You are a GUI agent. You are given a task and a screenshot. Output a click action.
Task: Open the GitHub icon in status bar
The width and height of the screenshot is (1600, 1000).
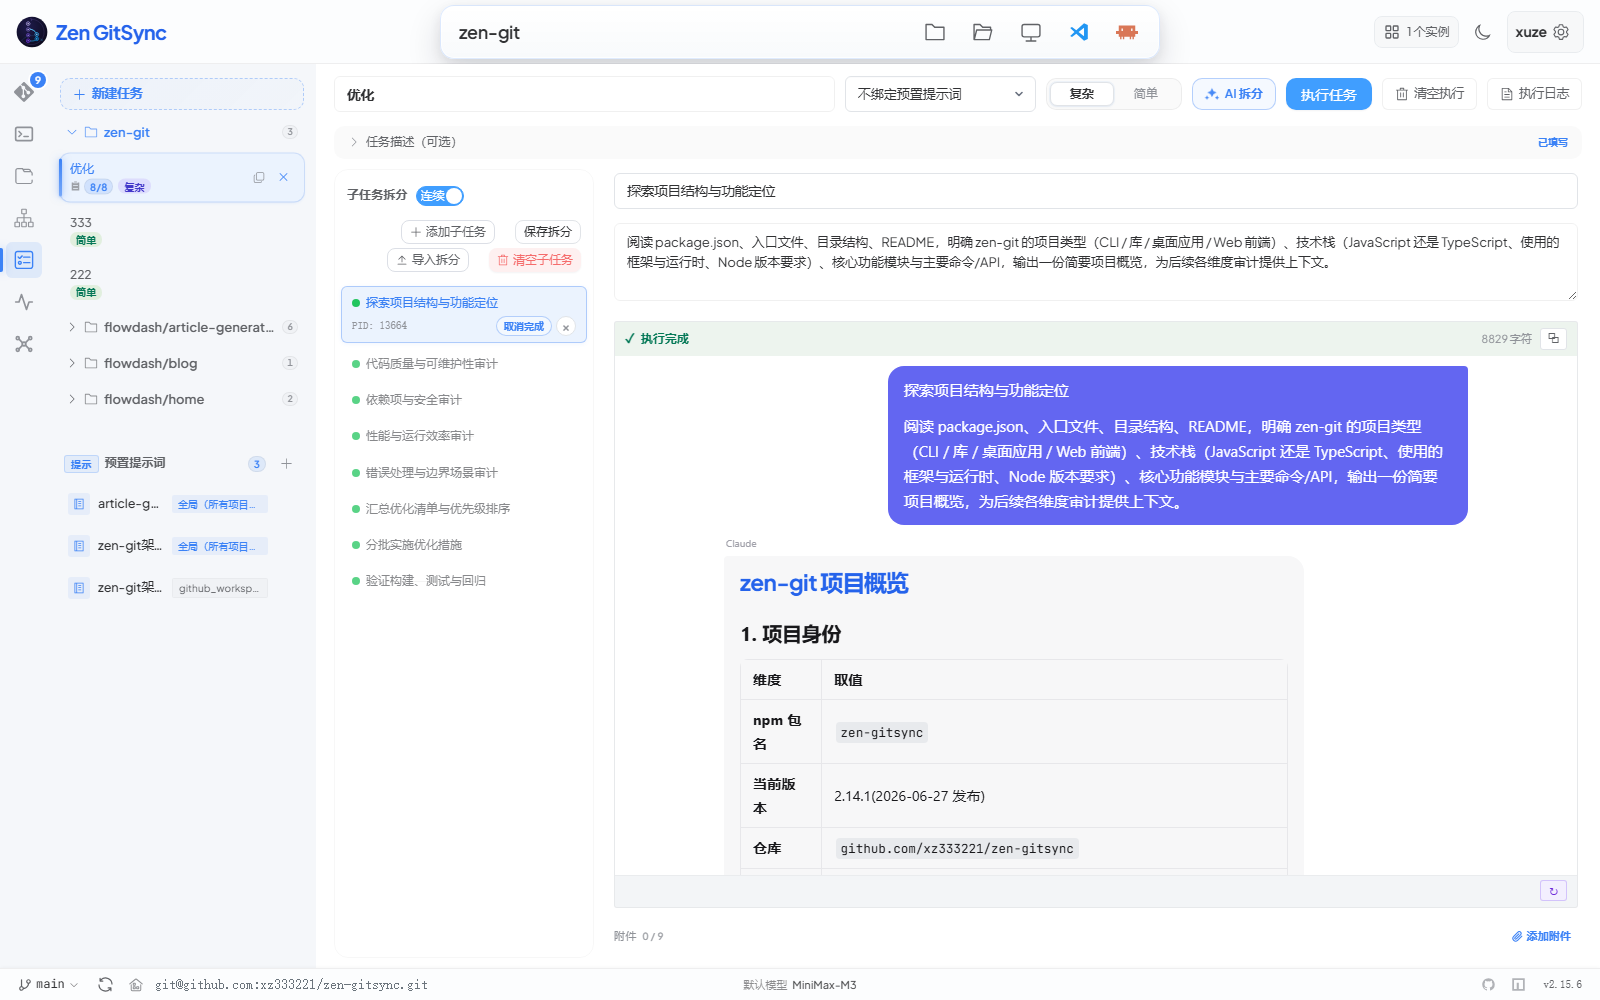1489,985
